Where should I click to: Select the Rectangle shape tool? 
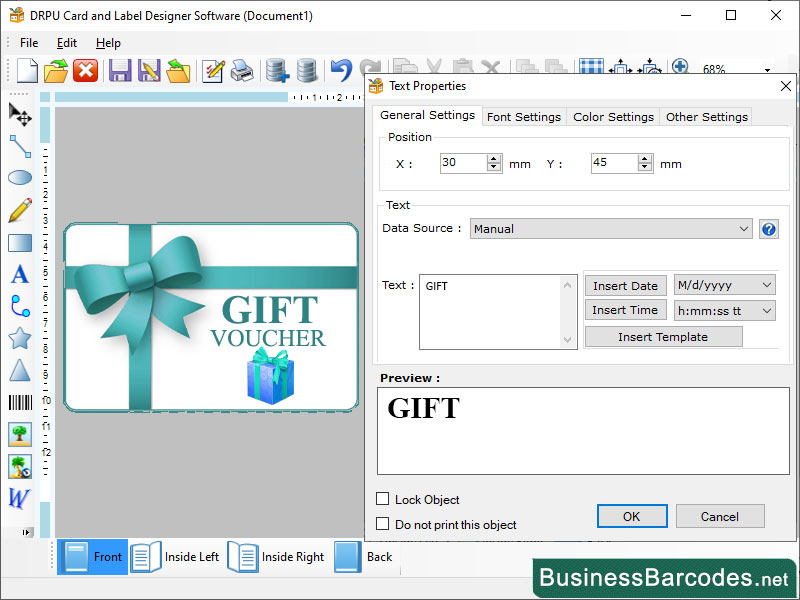(20, 242)
